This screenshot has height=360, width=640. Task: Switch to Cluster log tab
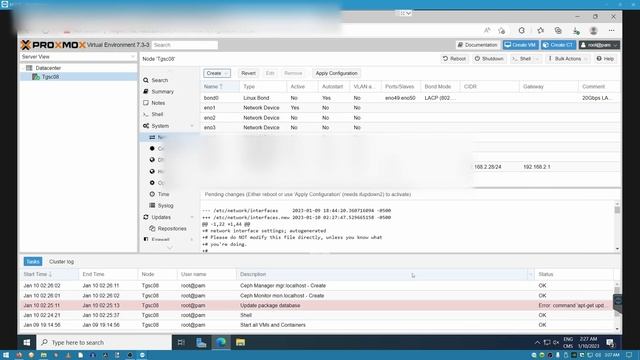point(61,262)
